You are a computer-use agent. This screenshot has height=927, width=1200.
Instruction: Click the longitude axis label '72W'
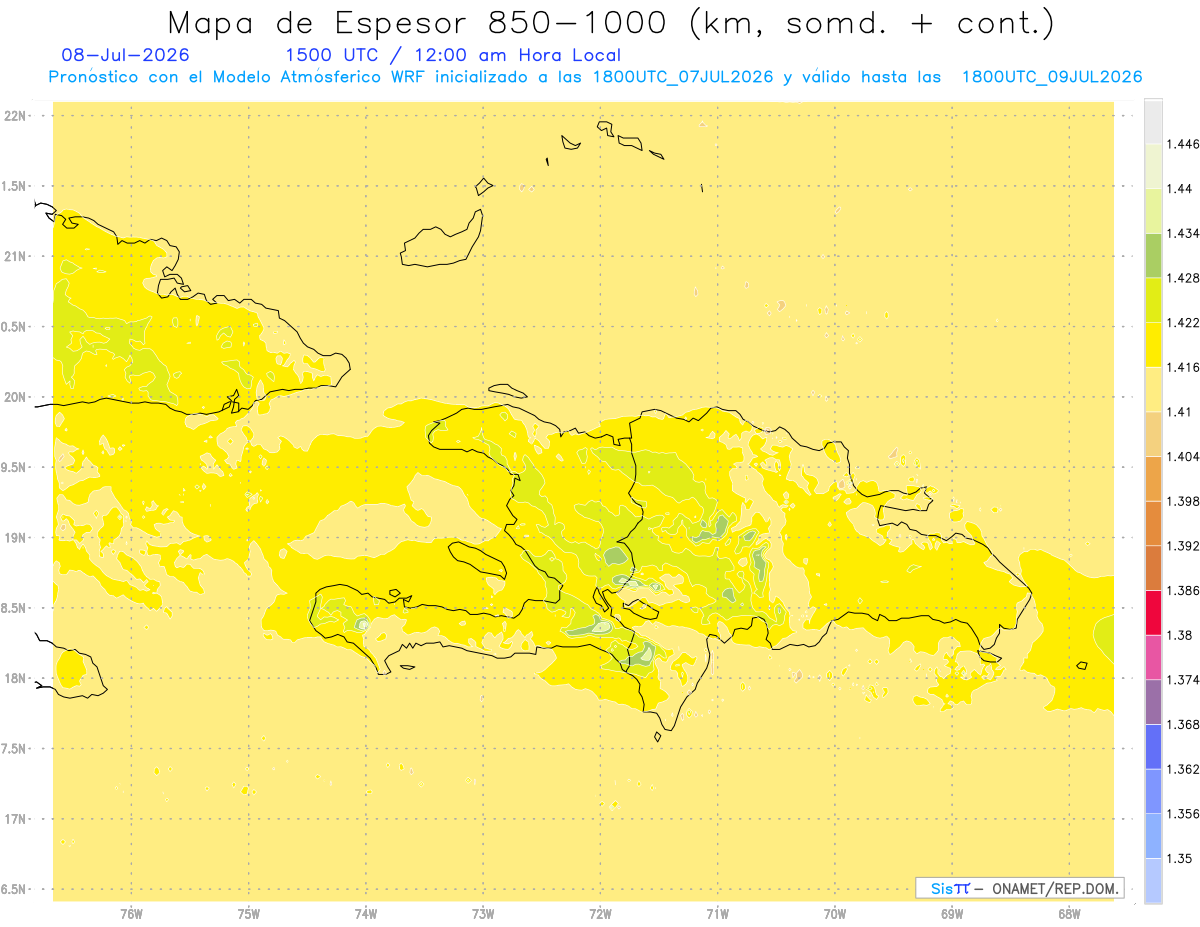tap(600, 914)
